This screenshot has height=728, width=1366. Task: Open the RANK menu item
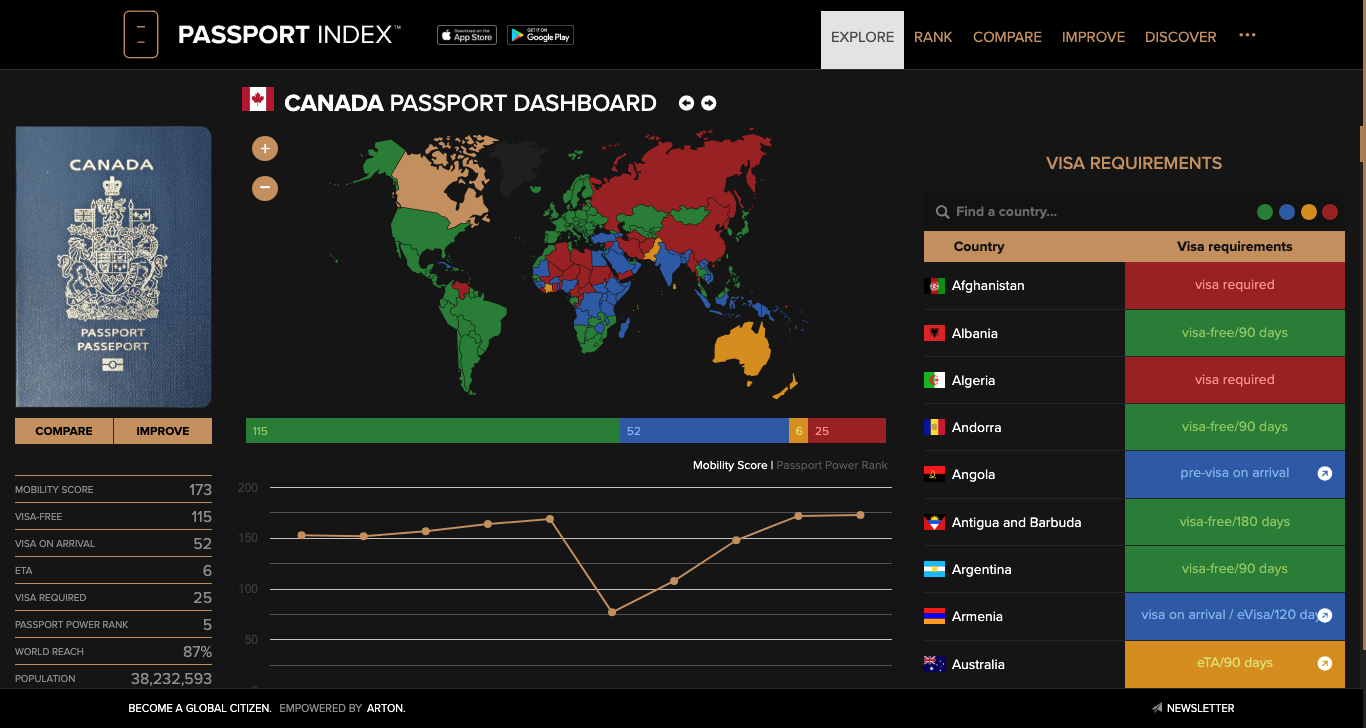coord(933,37)
